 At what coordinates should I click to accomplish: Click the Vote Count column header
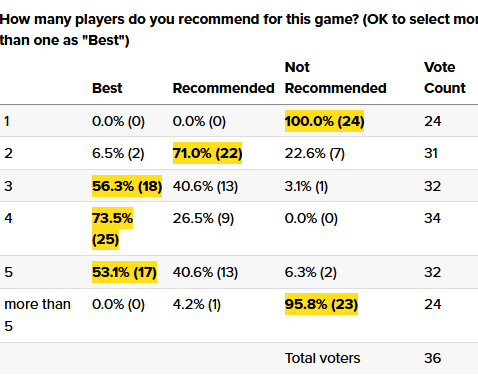[445, 78]
